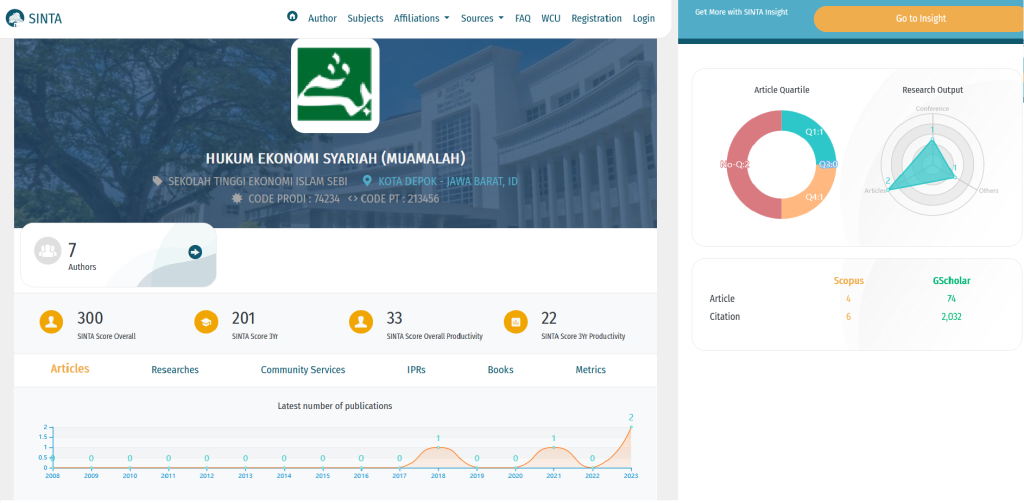The image size is (1024, 503).
Task: Click the 3Yr Productivity chart icon
Action: (x=516, y=322)
